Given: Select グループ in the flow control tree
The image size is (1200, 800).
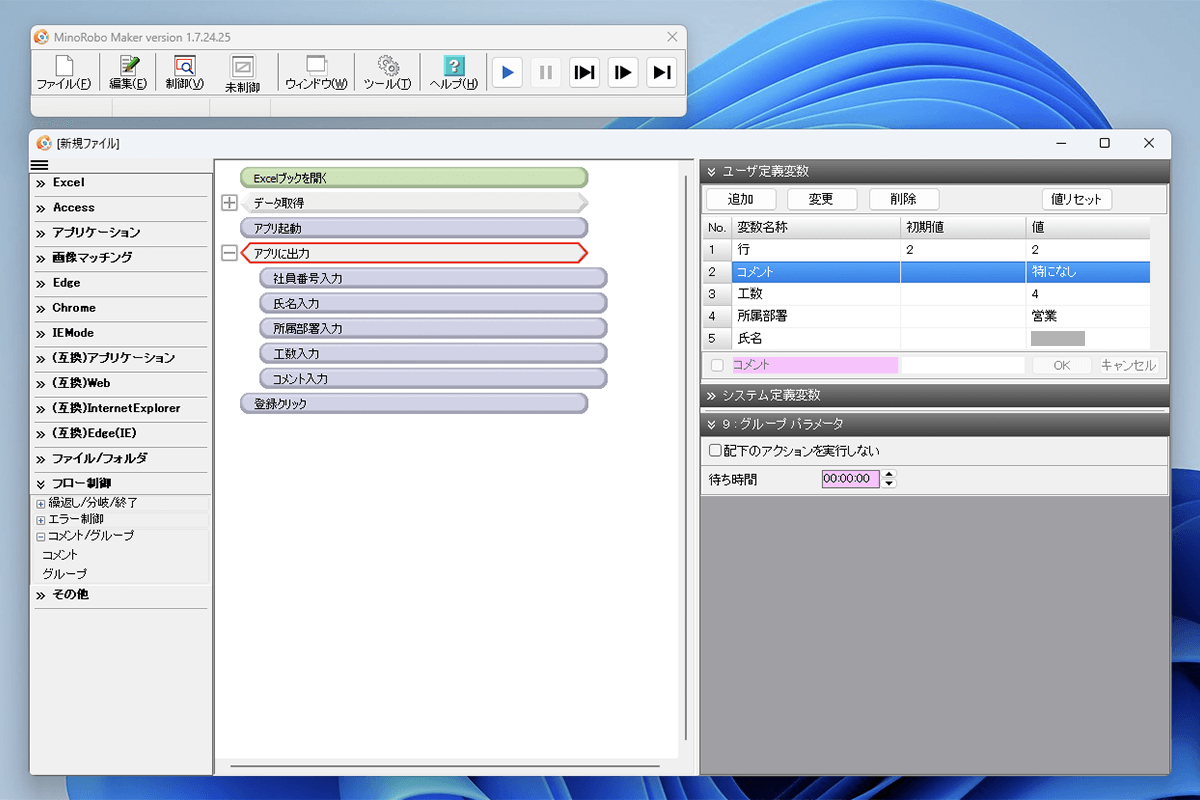Looking at the screenshot, I should (x=64, y=574).
